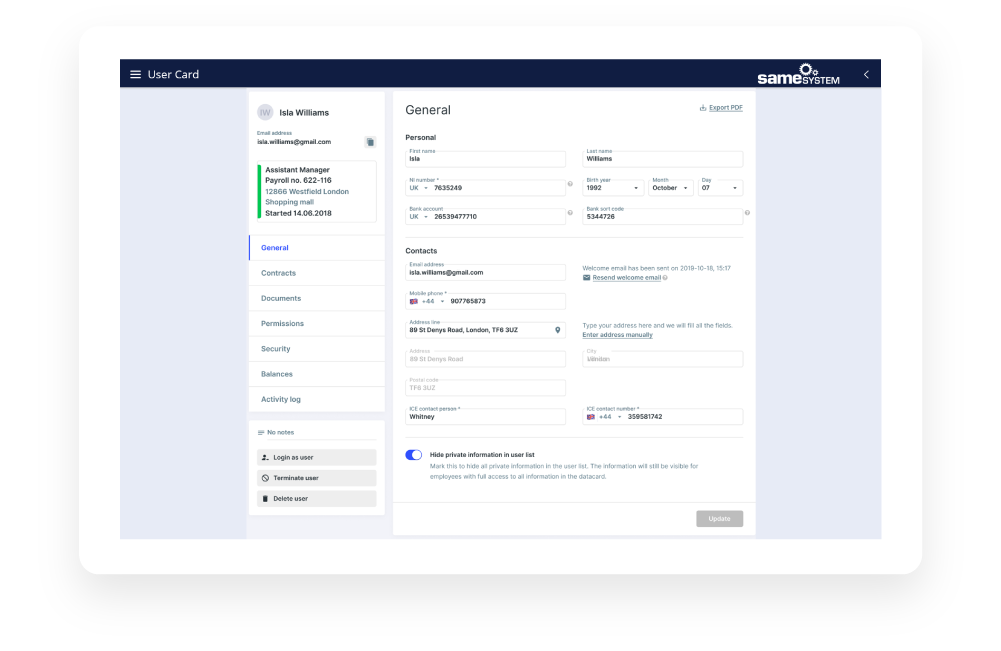Open the +44 code dropdown for Mobile phone

pos(427,301)
